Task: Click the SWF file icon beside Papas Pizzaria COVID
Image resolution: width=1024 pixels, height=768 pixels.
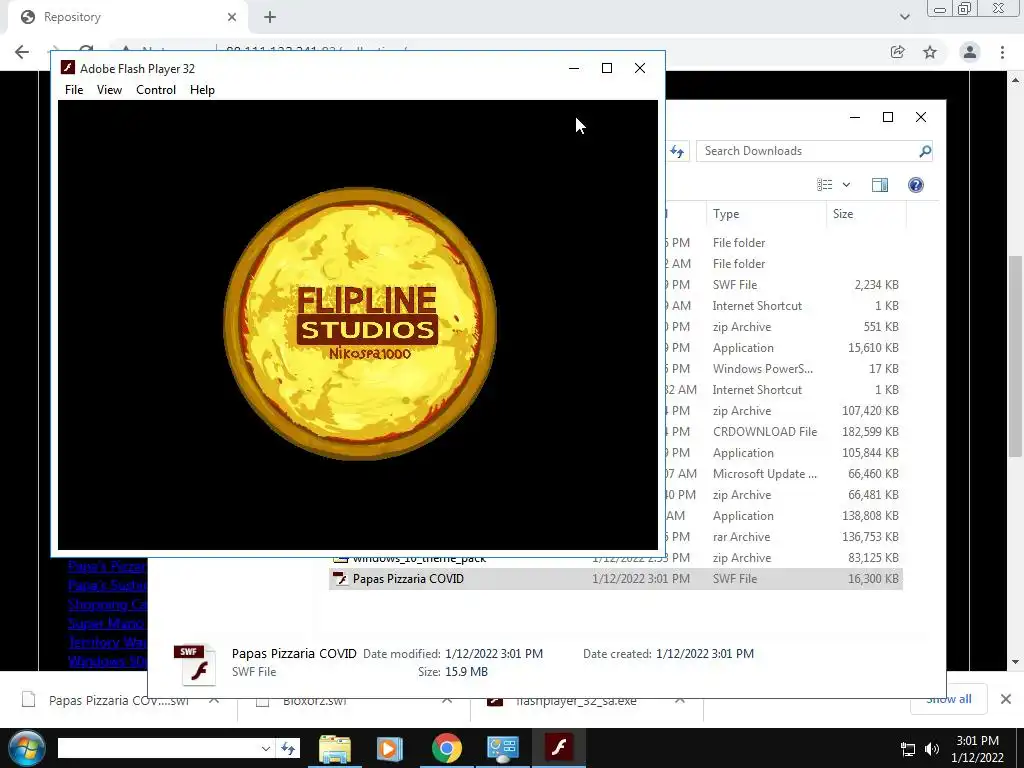Action: point(340,579)
